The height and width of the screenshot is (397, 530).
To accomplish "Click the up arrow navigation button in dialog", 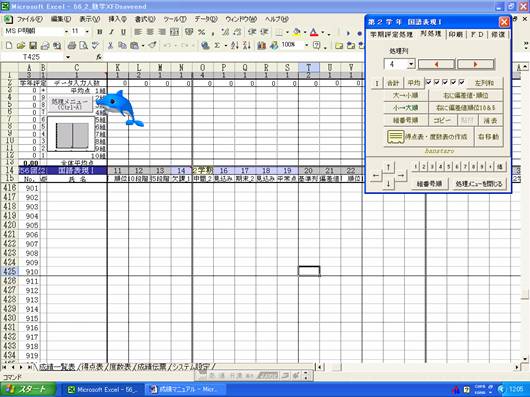I will (x=388, y=167).
